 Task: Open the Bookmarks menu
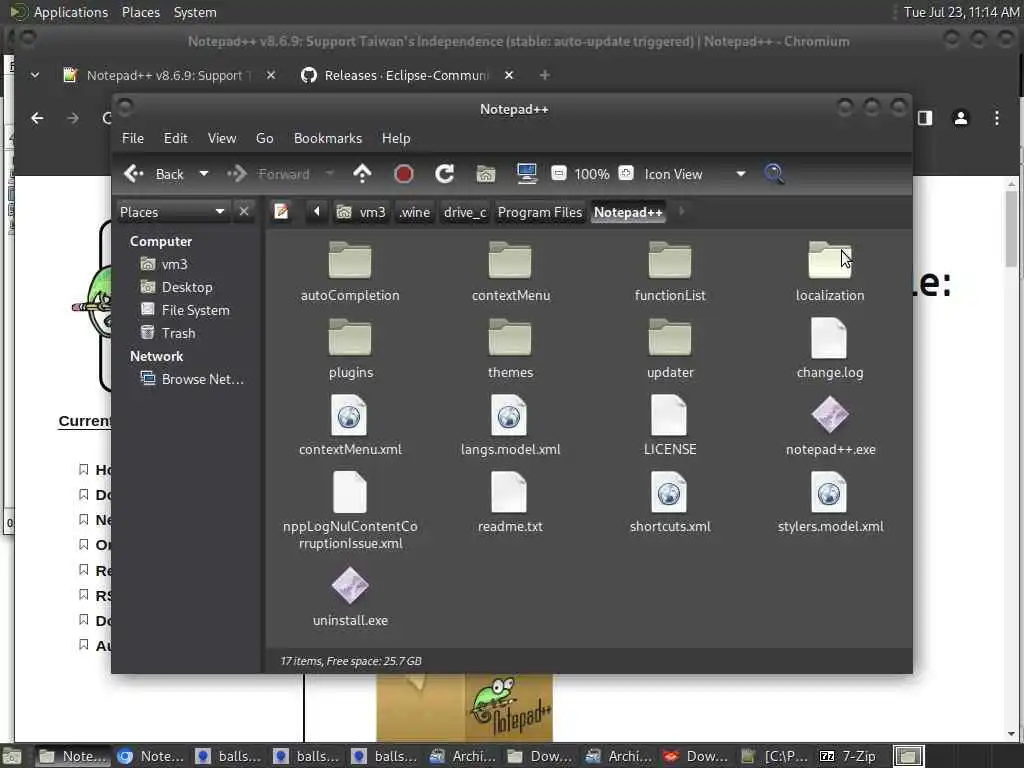328,138
